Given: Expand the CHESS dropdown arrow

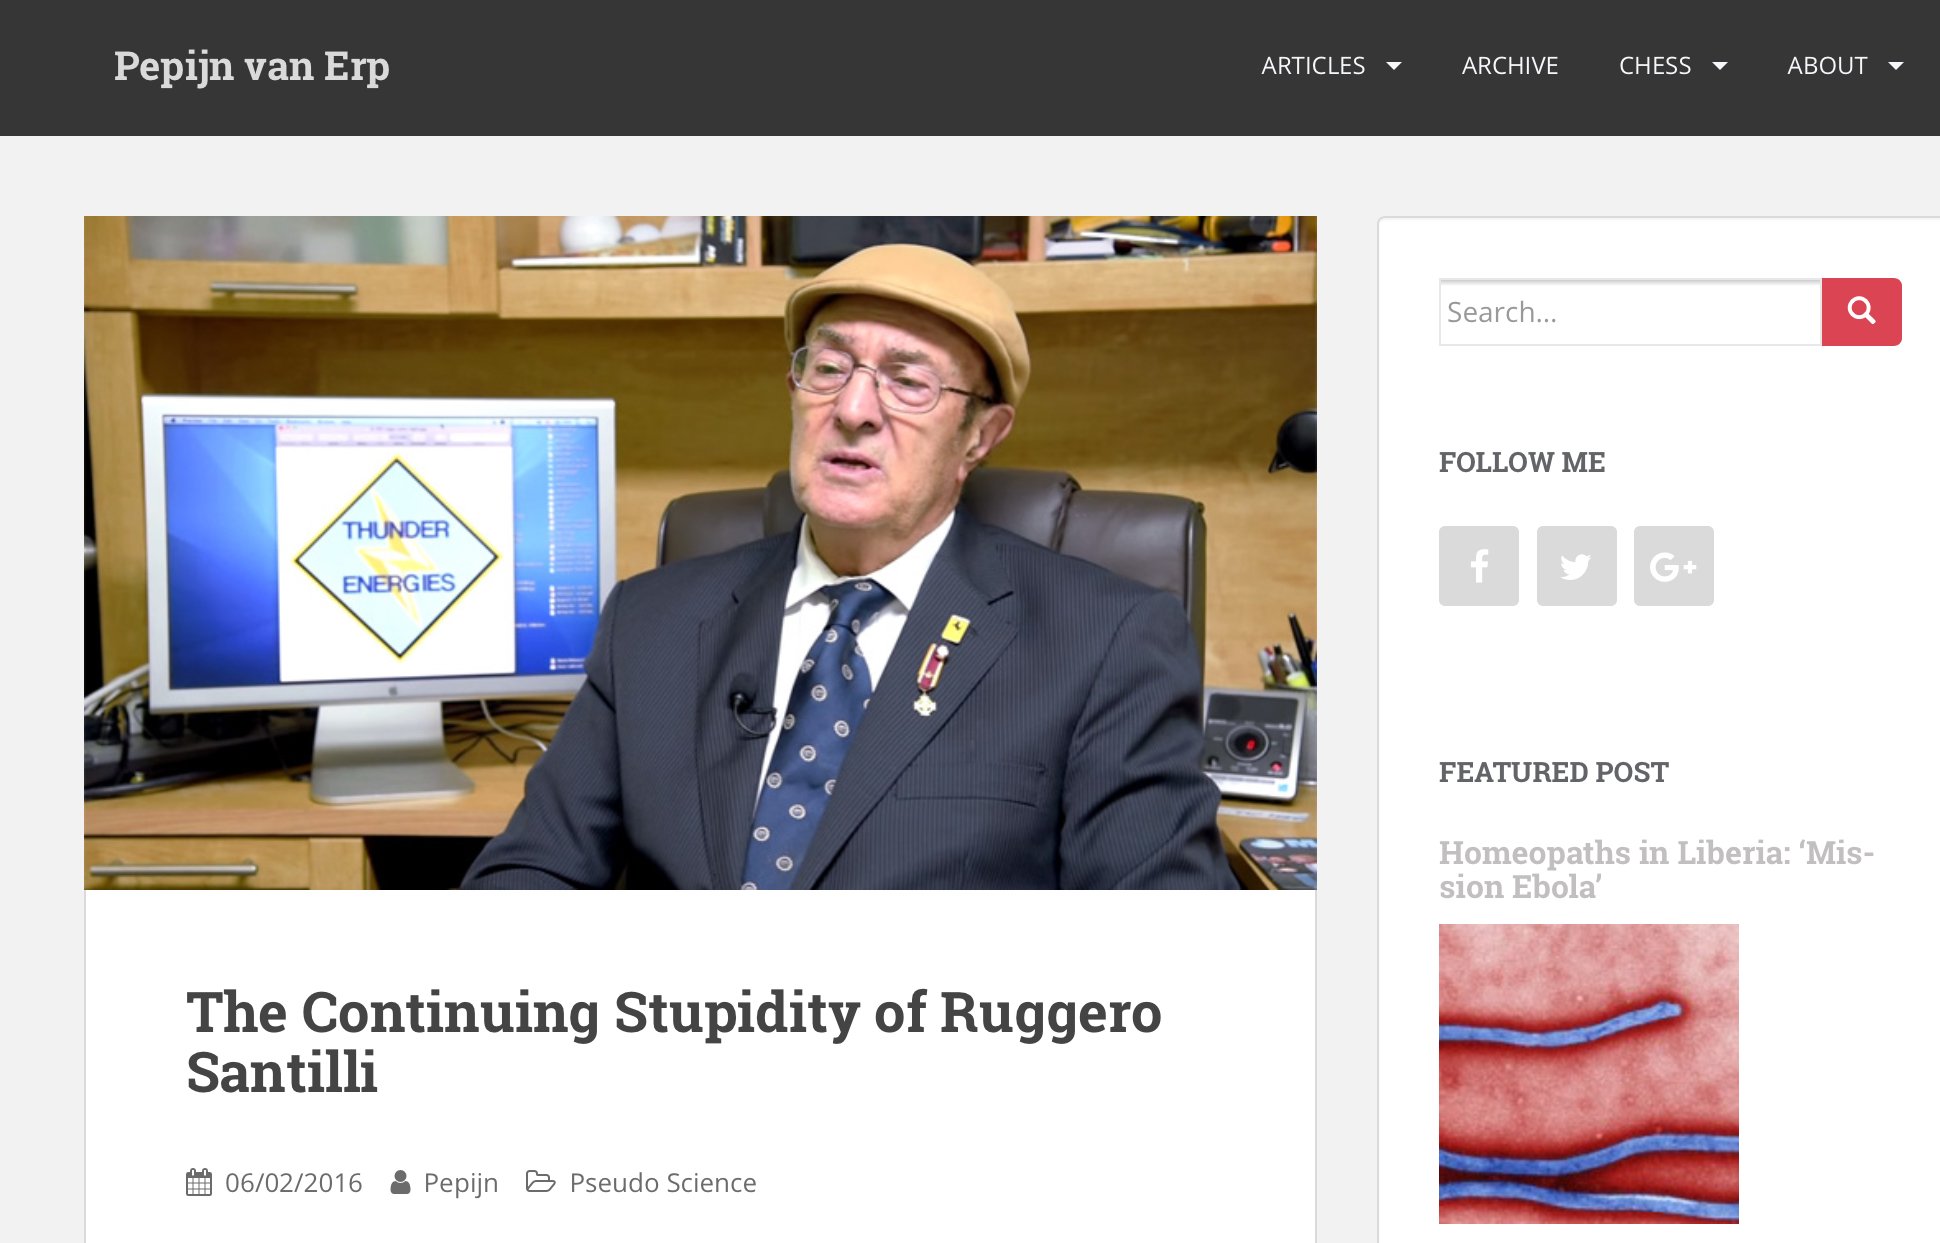Looking at the screenshot, I should click(x=1720, y=66).
